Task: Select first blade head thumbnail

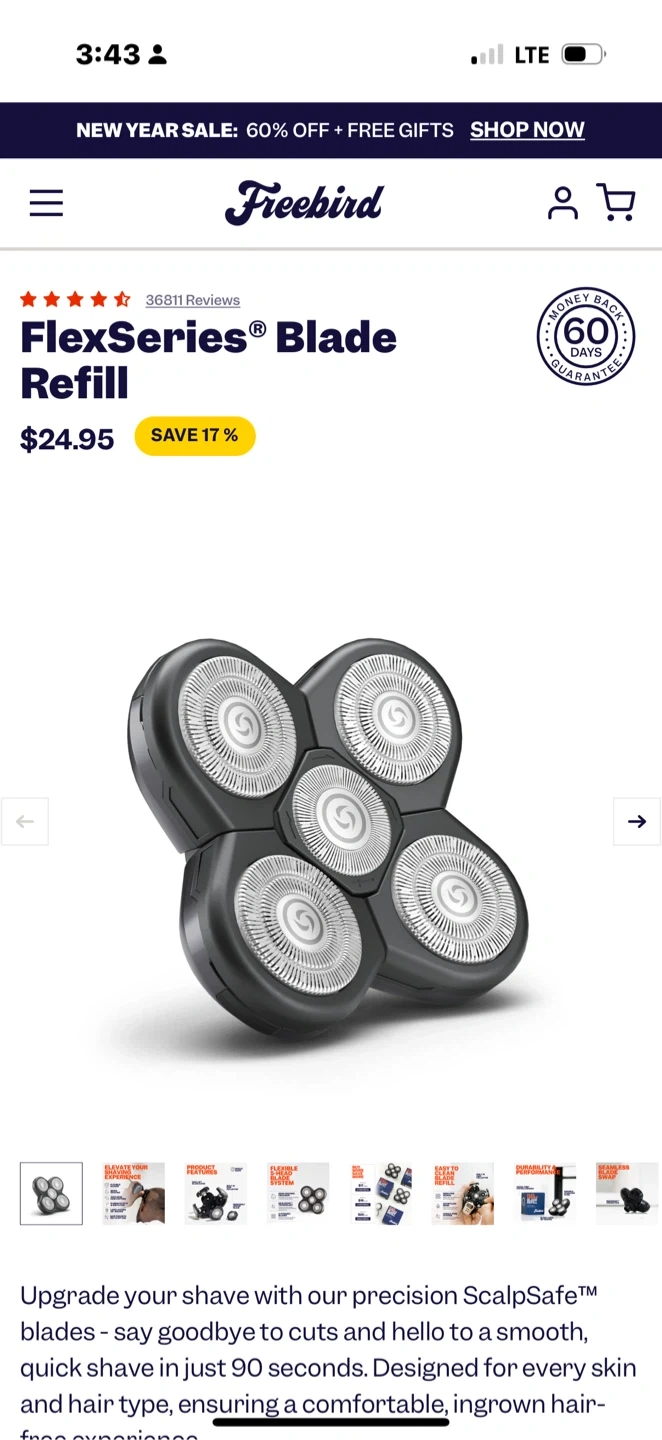Action: [x=51, y=1194]
